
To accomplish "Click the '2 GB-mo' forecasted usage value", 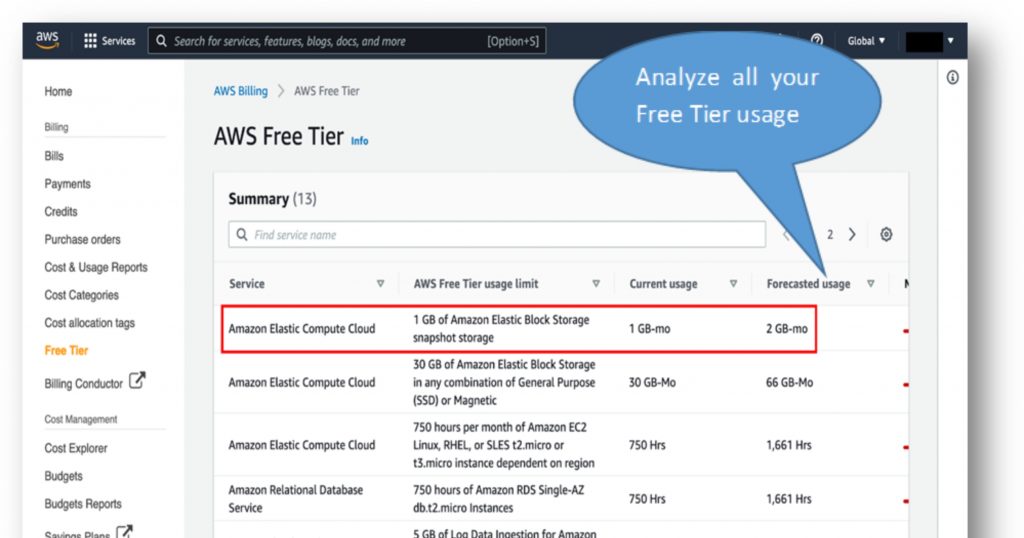I will 787,328.
